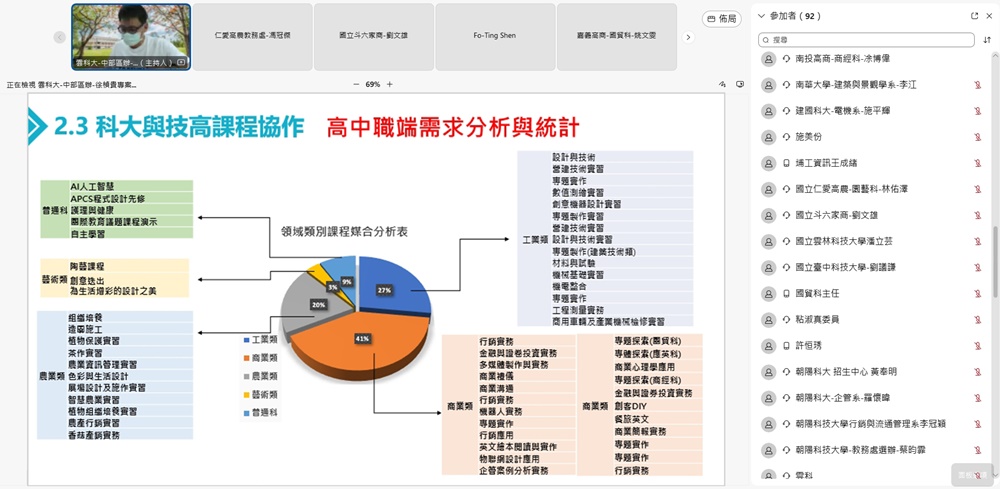This screenshot has width=1000, height=489.
Task: Click muted mic icon for 施美份
Action: (x=978, y=137)
